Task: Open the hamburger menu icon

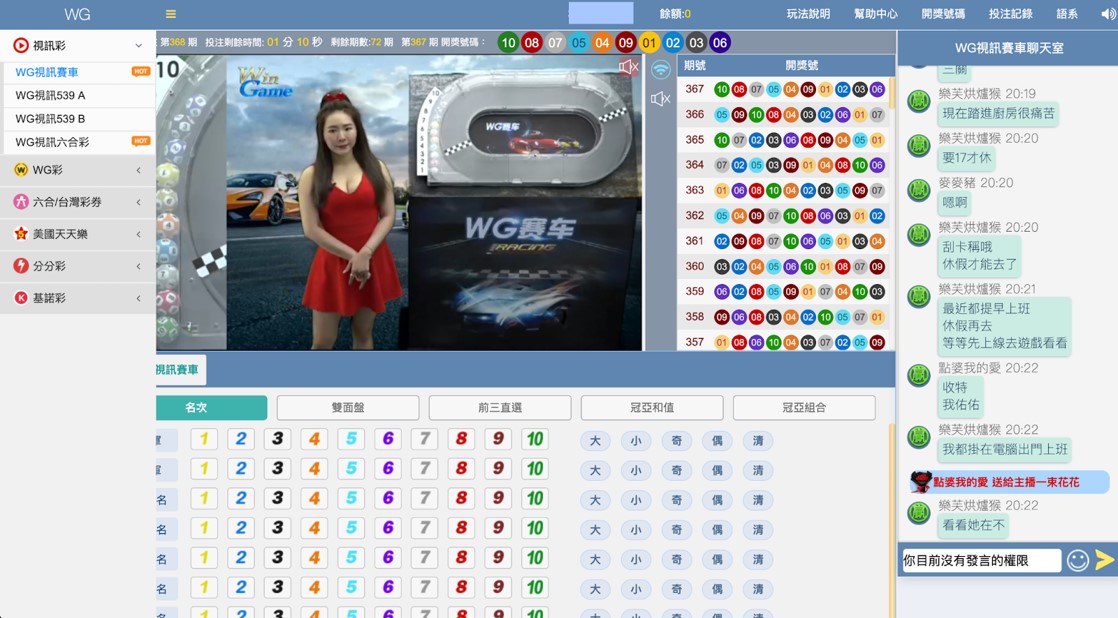Action: (x=170, y=14)
